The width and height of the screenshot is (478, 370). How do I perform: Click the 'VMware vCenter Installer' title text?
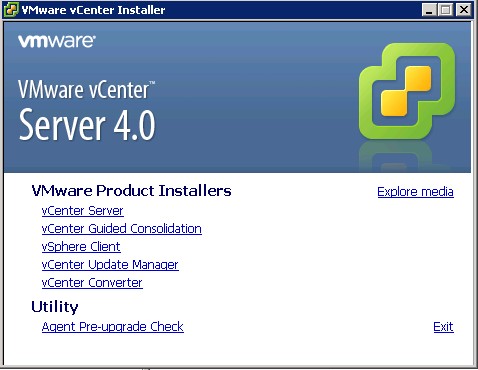[93, 10]
